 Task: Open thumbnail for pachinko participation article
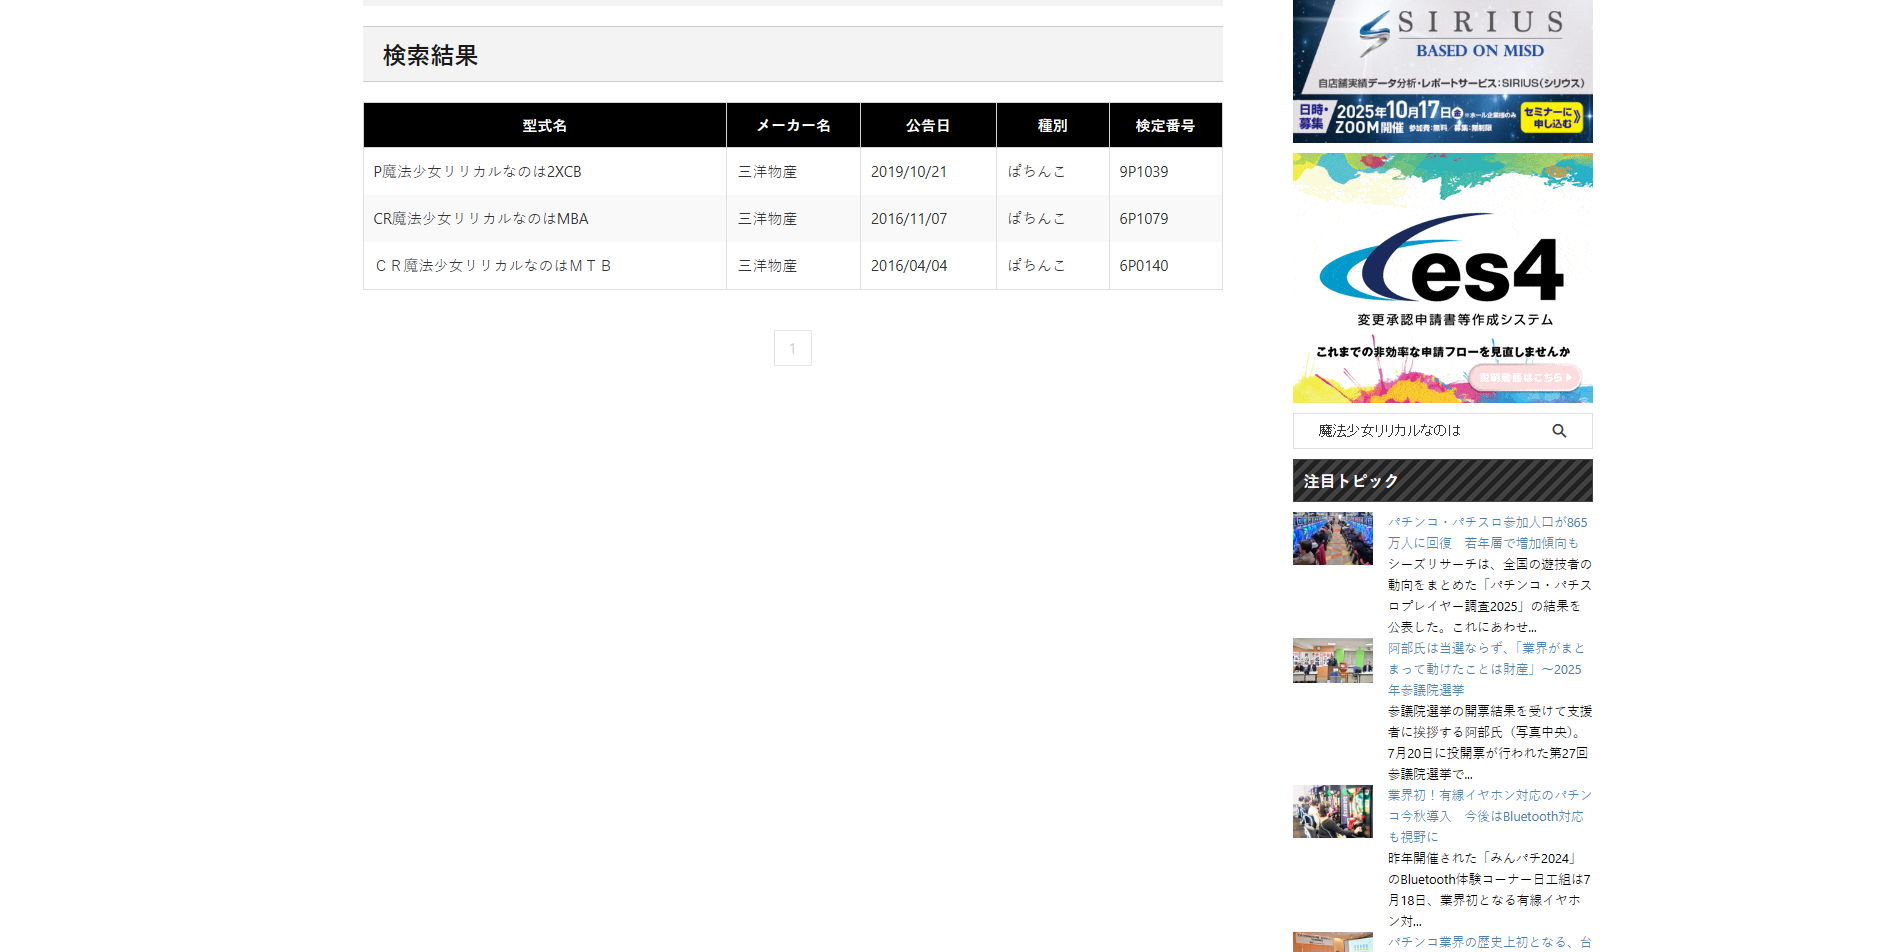click(x=1333, y=539)
